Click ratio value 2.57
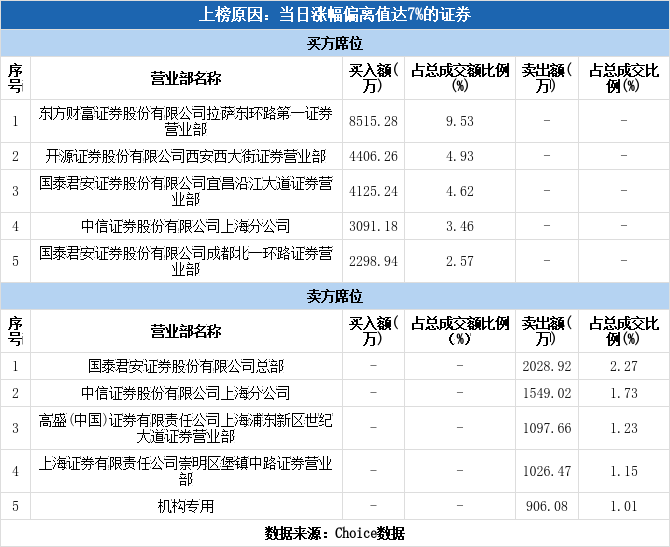The height and width of the screenshot is (547, 670). pos(460,262)
